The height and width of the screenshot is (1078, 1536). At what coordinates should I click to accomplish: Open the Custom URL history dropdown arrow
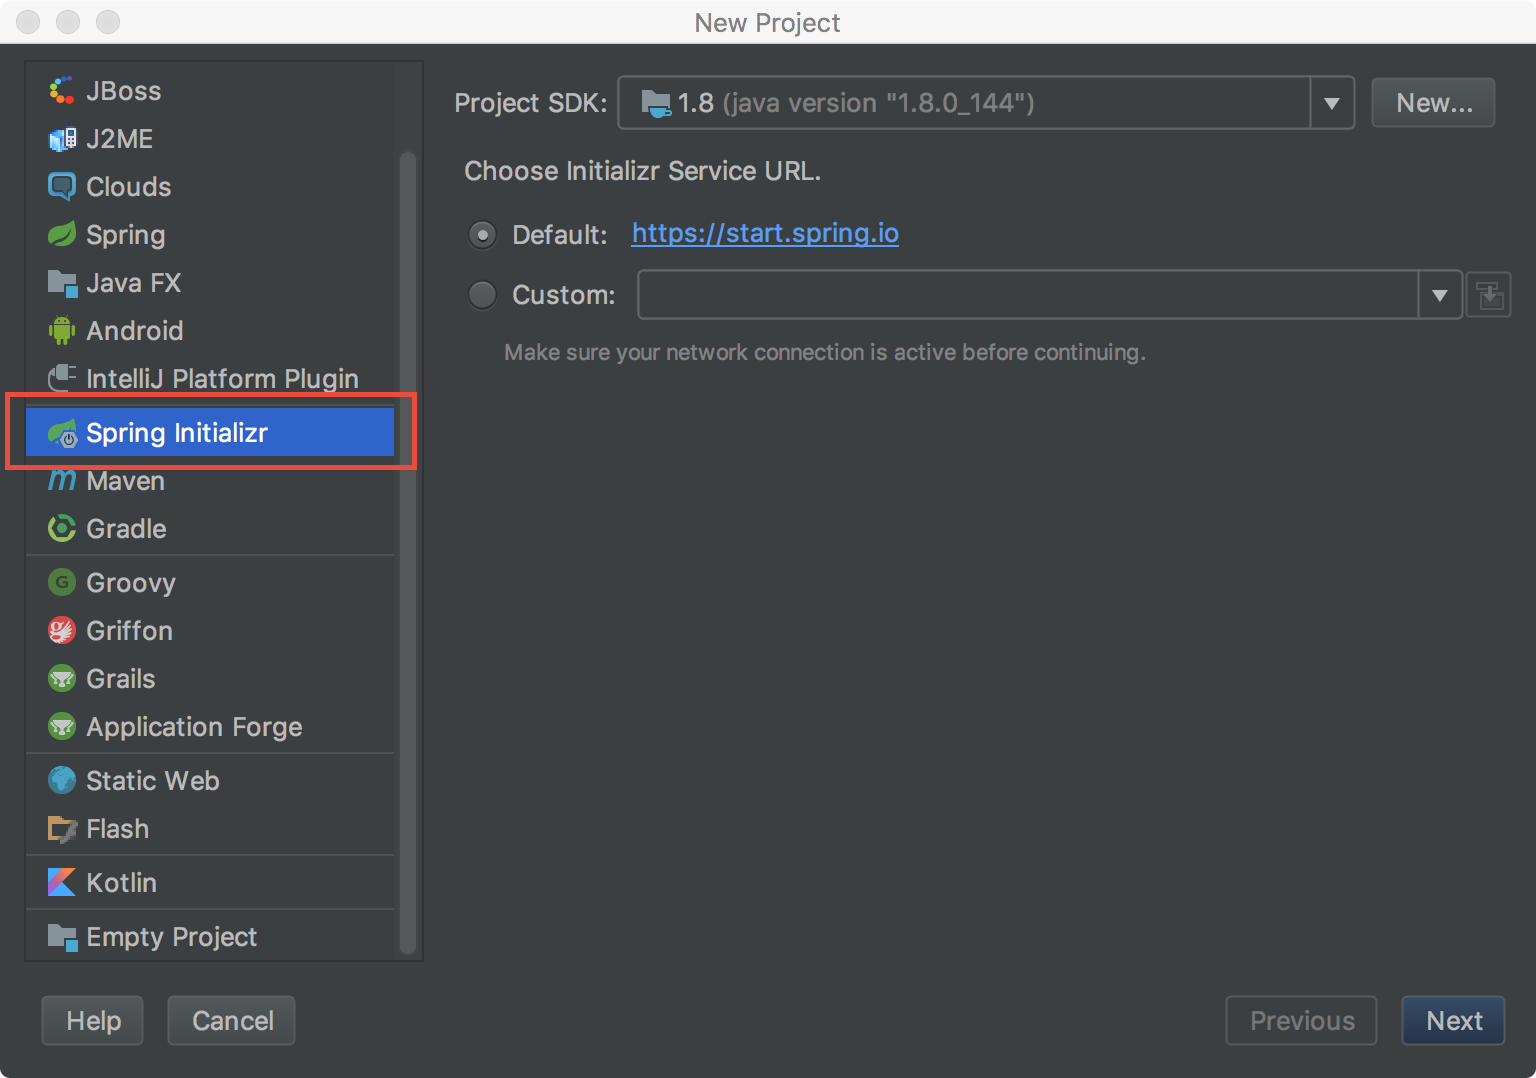point(1440,295)
